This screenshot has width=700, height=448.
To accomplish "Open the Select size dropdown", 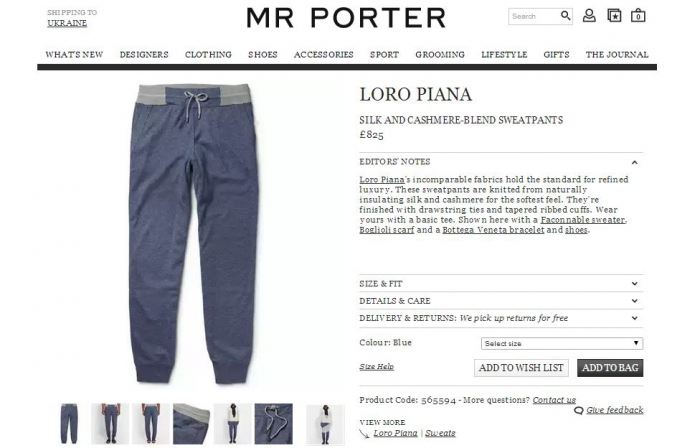I will click(562, 343).
